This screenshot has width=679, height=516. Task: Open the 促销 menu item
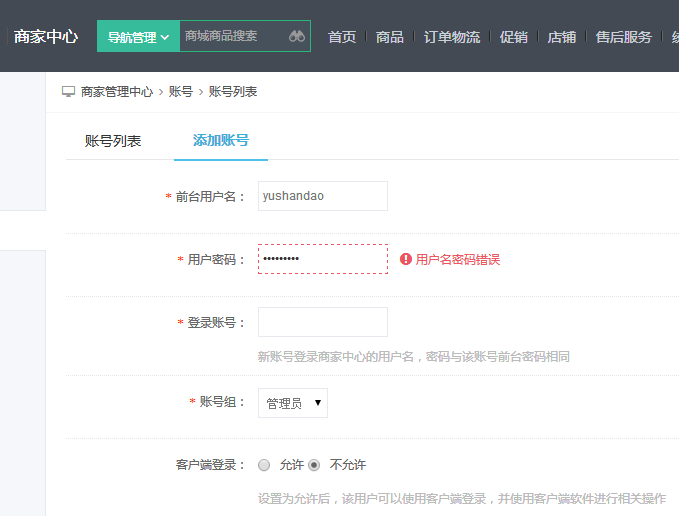pos(514,37)
